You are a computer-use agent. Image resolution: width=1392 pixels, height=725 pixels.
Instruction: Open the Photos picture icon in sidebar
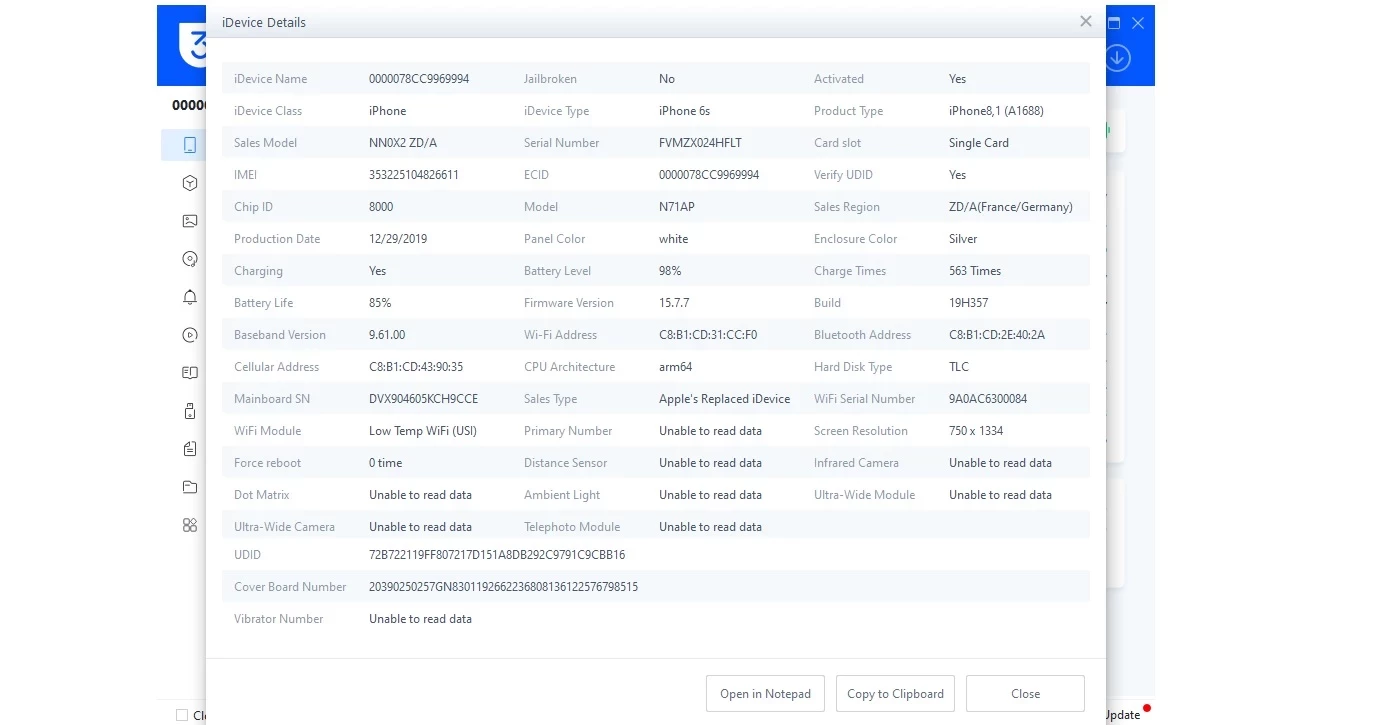pyautogui.click(x=190, y=221)
